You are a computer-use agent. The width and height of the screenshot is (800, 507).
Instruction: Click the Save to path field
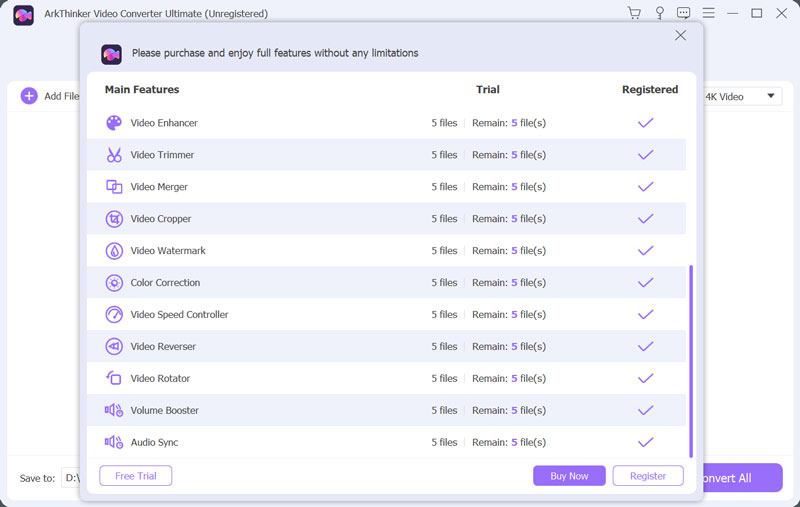(x=71, y=478)
